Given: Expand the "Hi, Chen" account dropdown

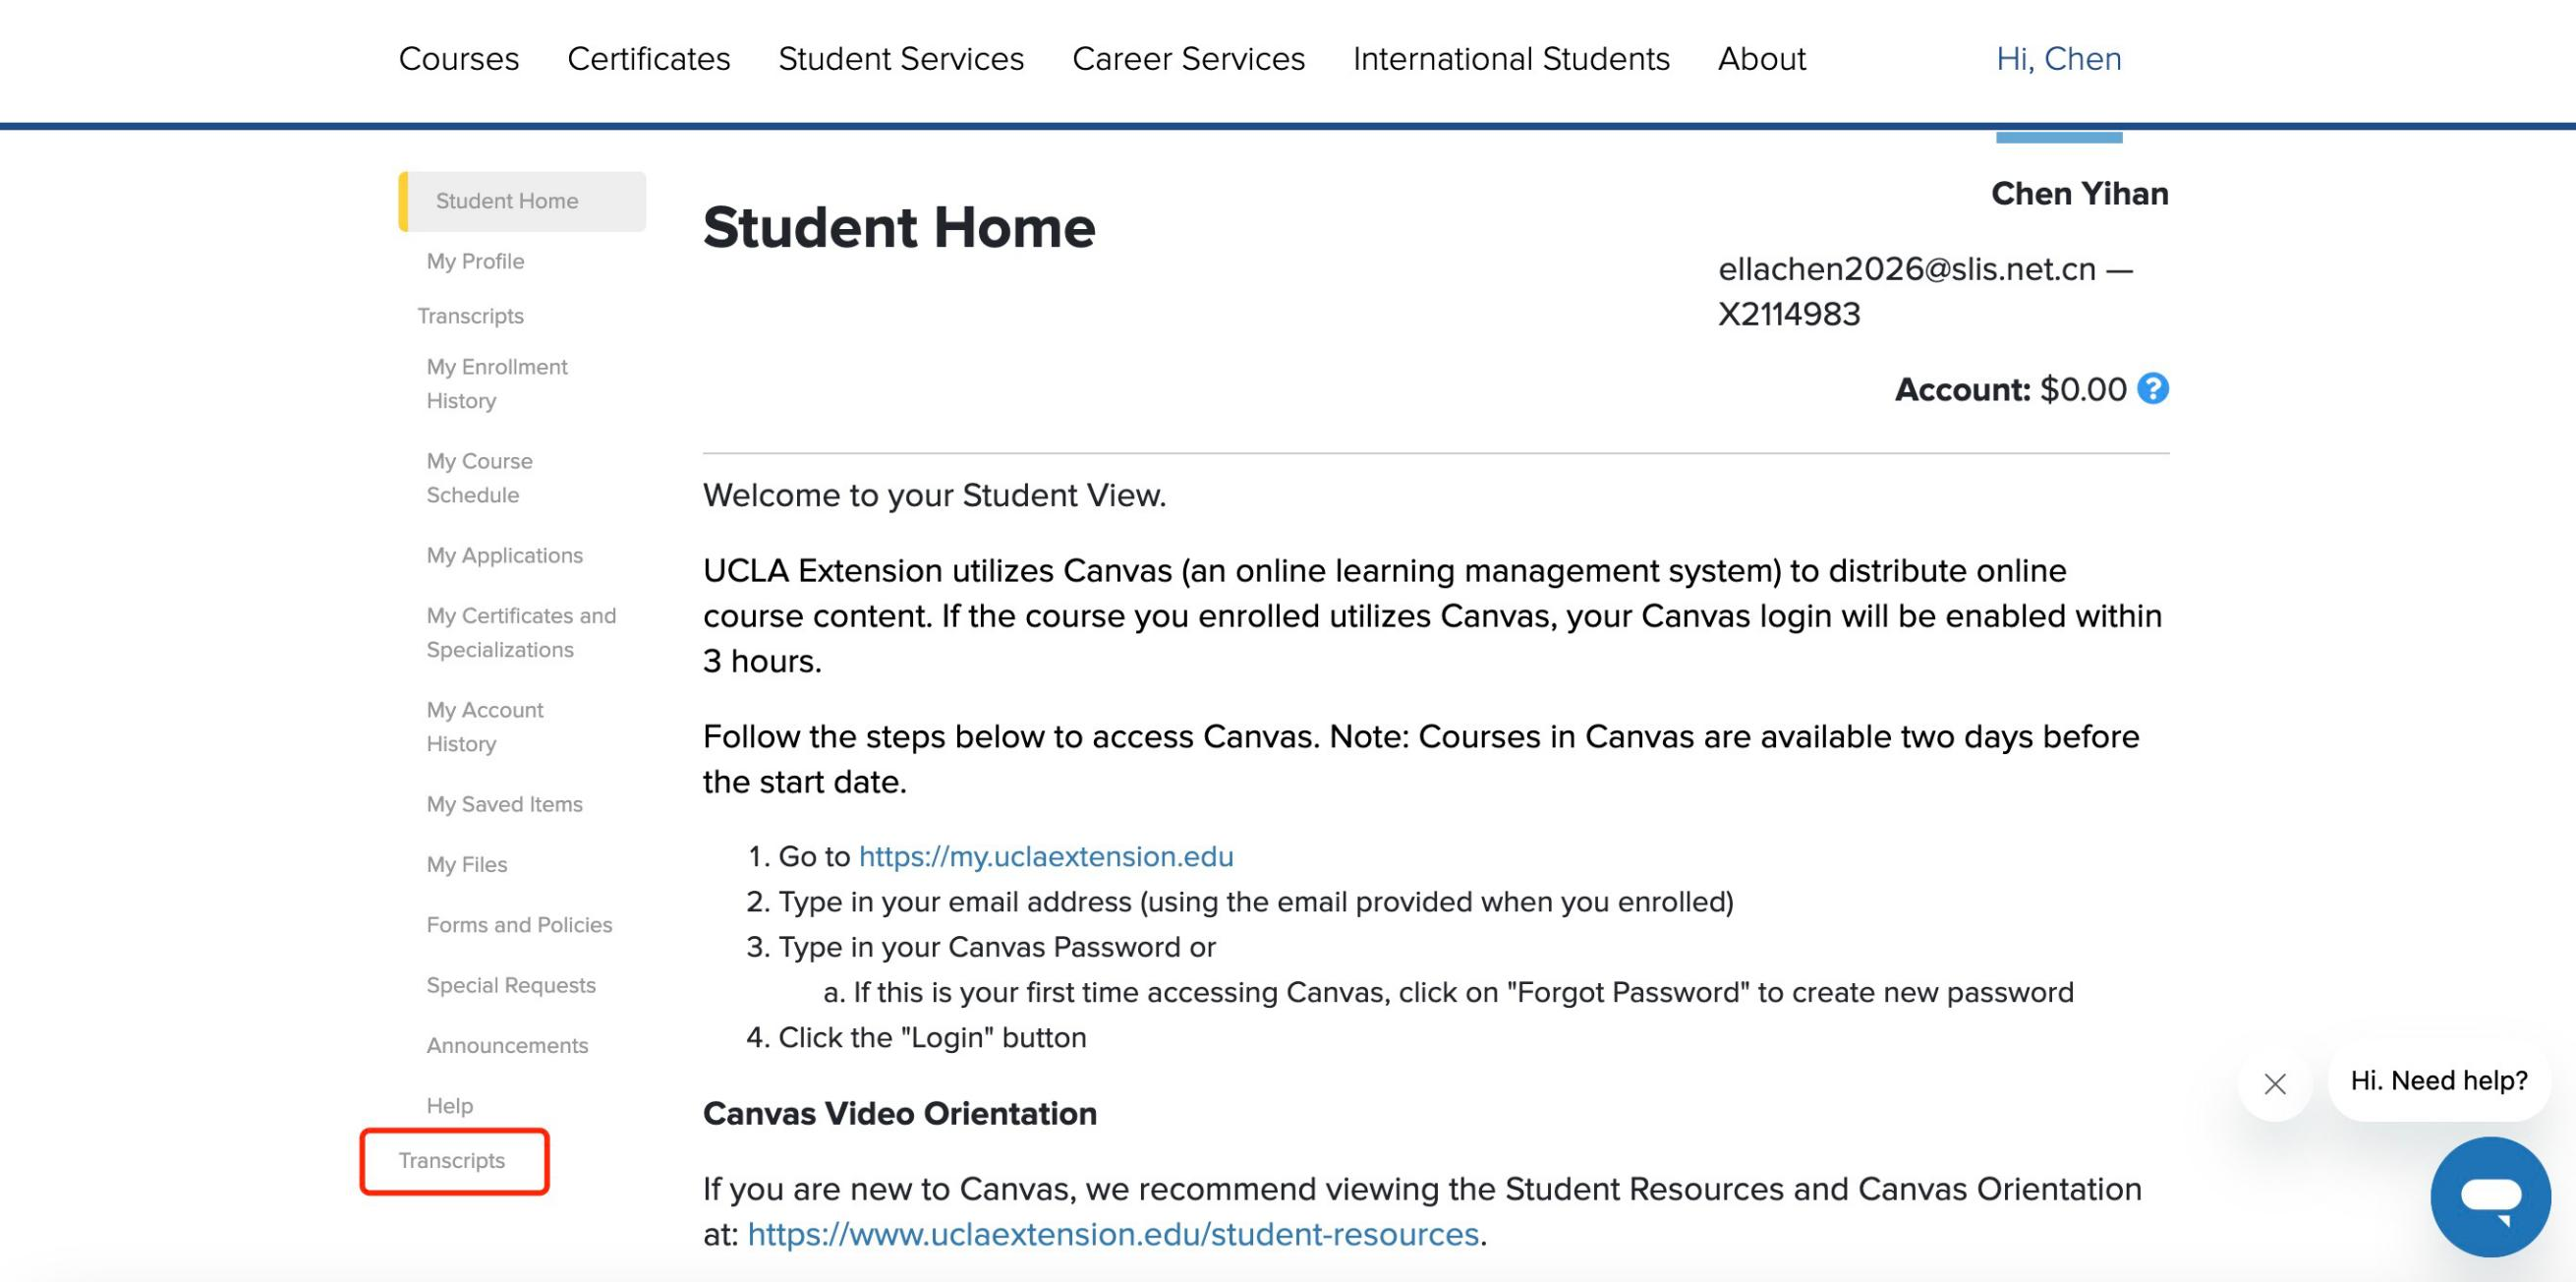Looking at the screenshot, I should tap(2058, 59).
